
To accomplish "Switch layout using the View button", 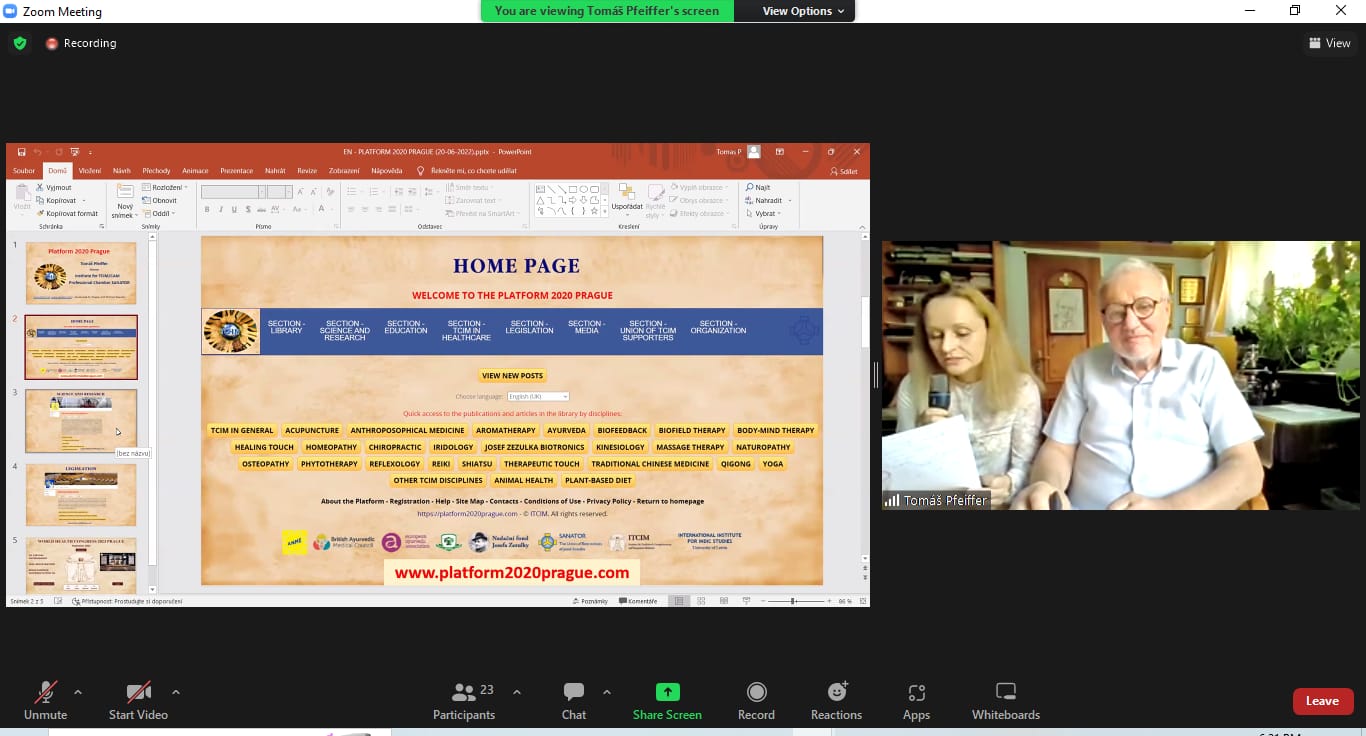I will [x=1329, y=43].
